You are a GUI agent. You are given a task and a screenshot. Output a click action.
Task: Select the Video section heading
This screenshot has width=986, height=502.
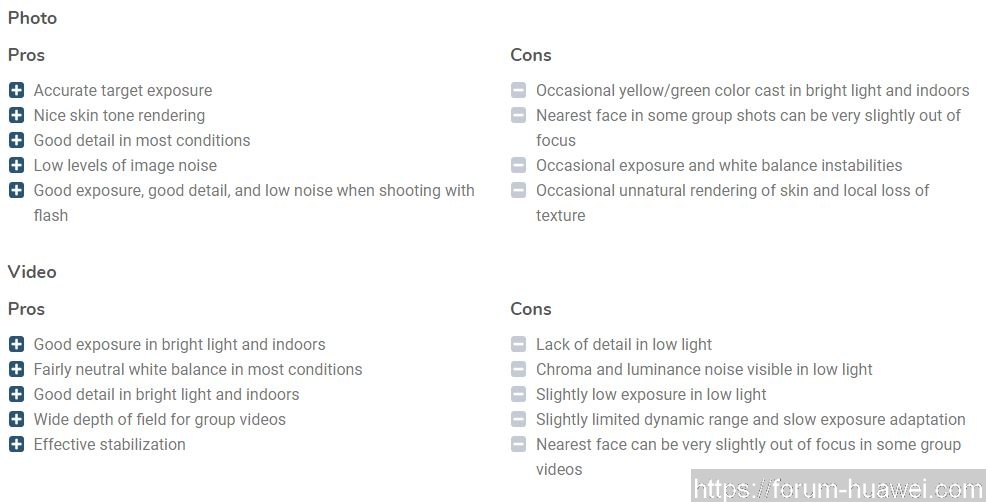coord(32,272)
